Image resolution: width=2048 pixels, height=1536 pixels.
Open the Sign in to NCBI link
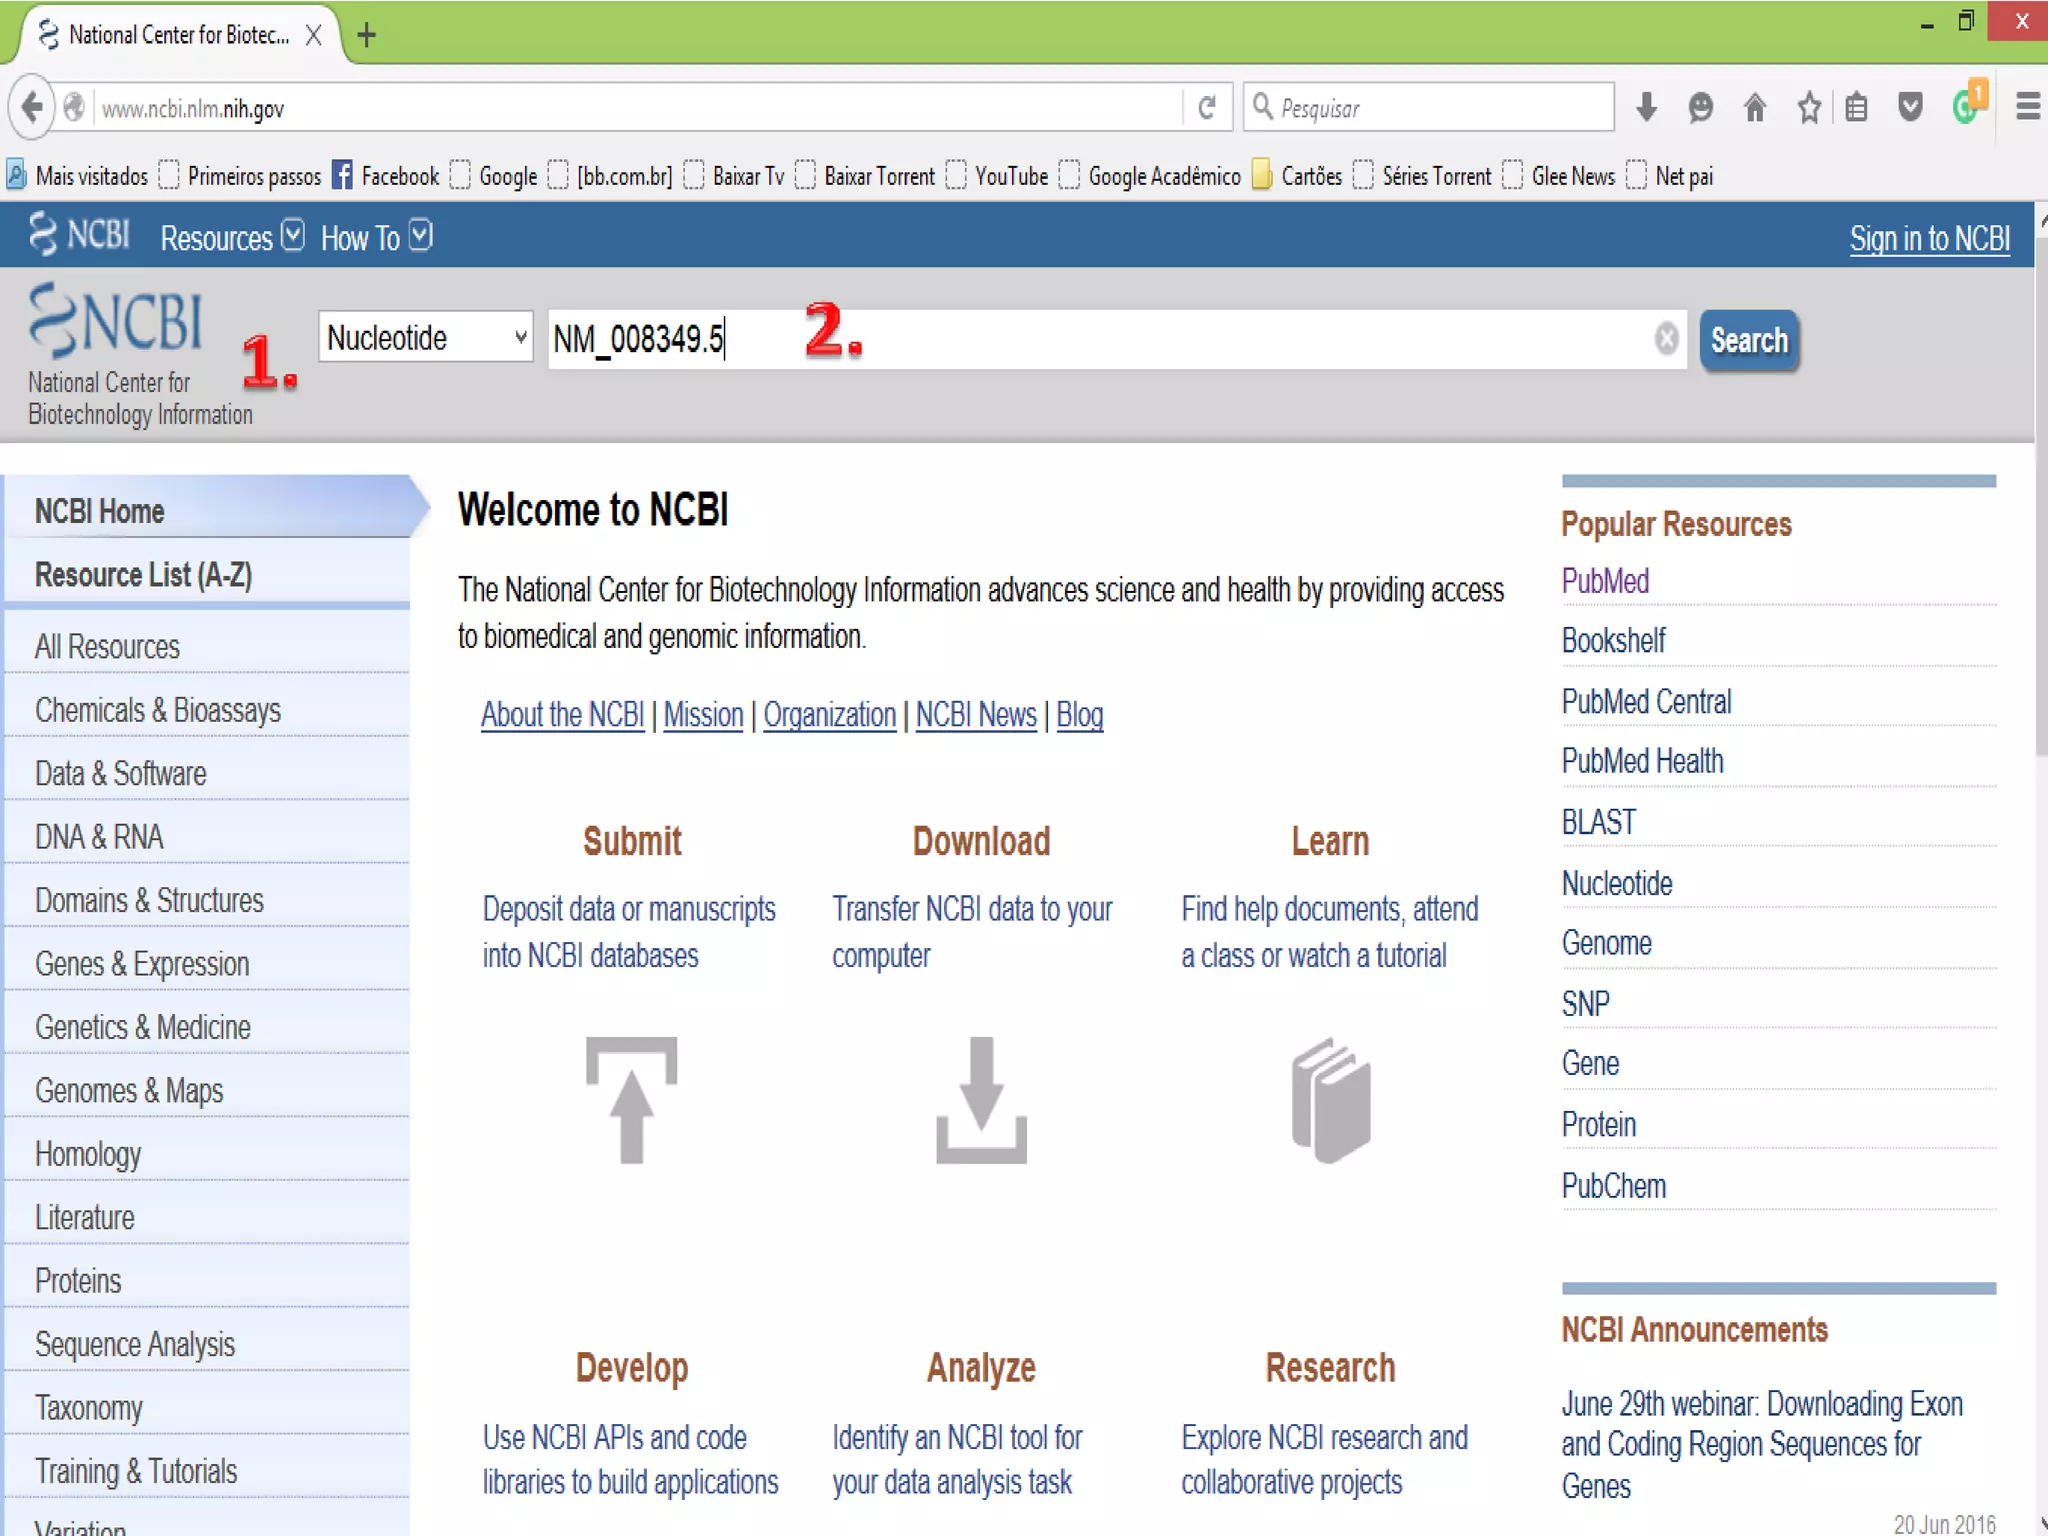(1929, 239)
